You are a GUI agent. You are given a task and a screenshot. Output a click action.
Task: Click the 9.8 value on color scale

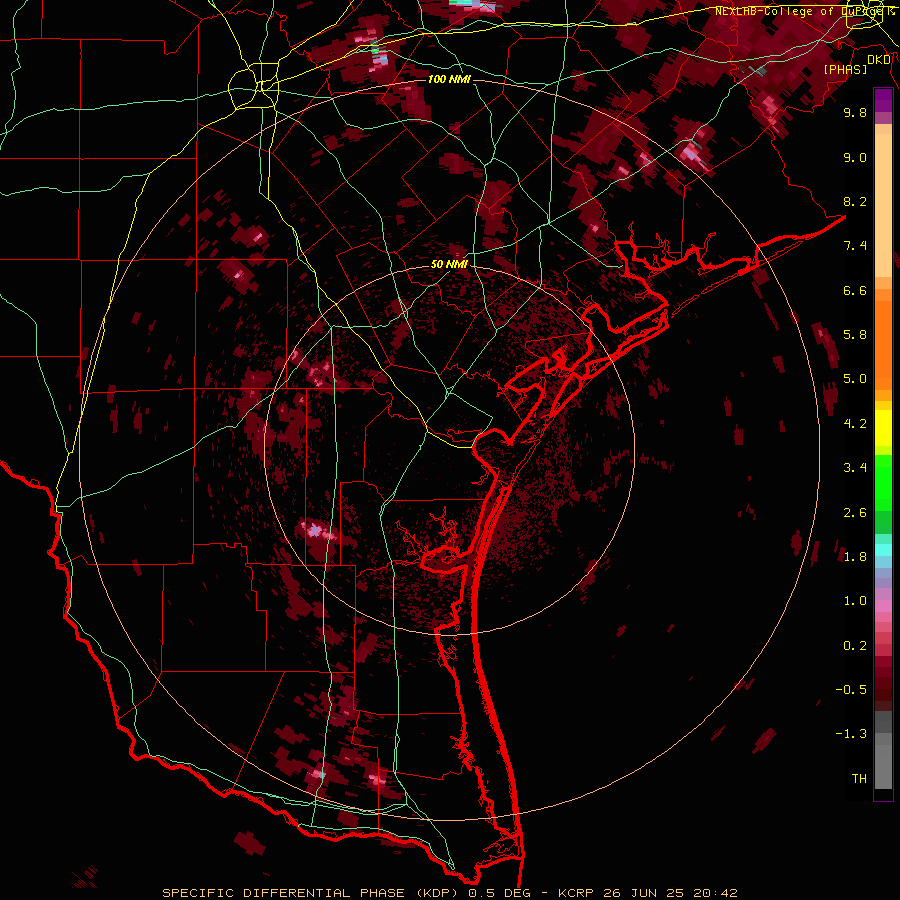(855, 112)
